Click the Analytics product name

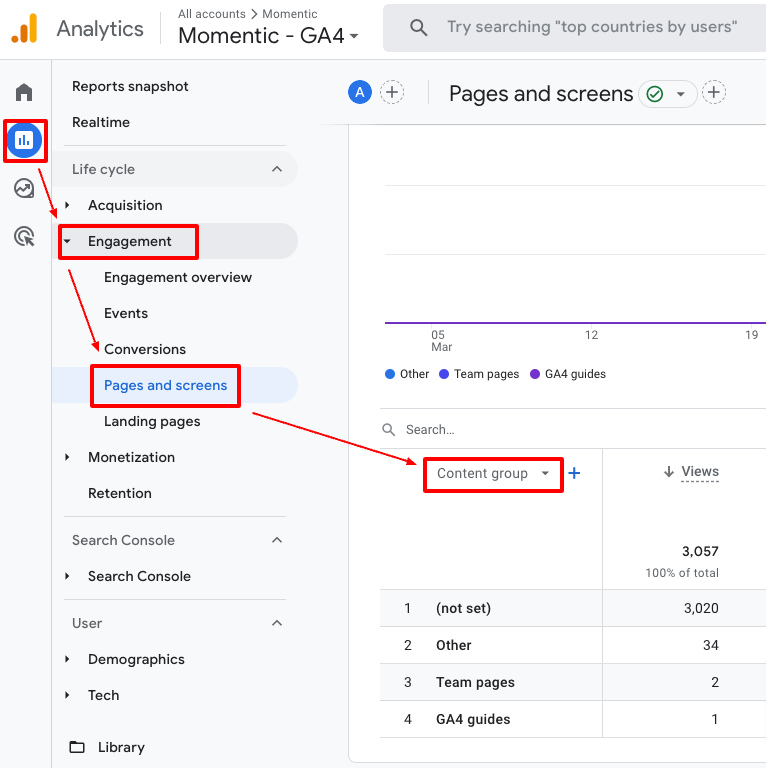[100, 29]
